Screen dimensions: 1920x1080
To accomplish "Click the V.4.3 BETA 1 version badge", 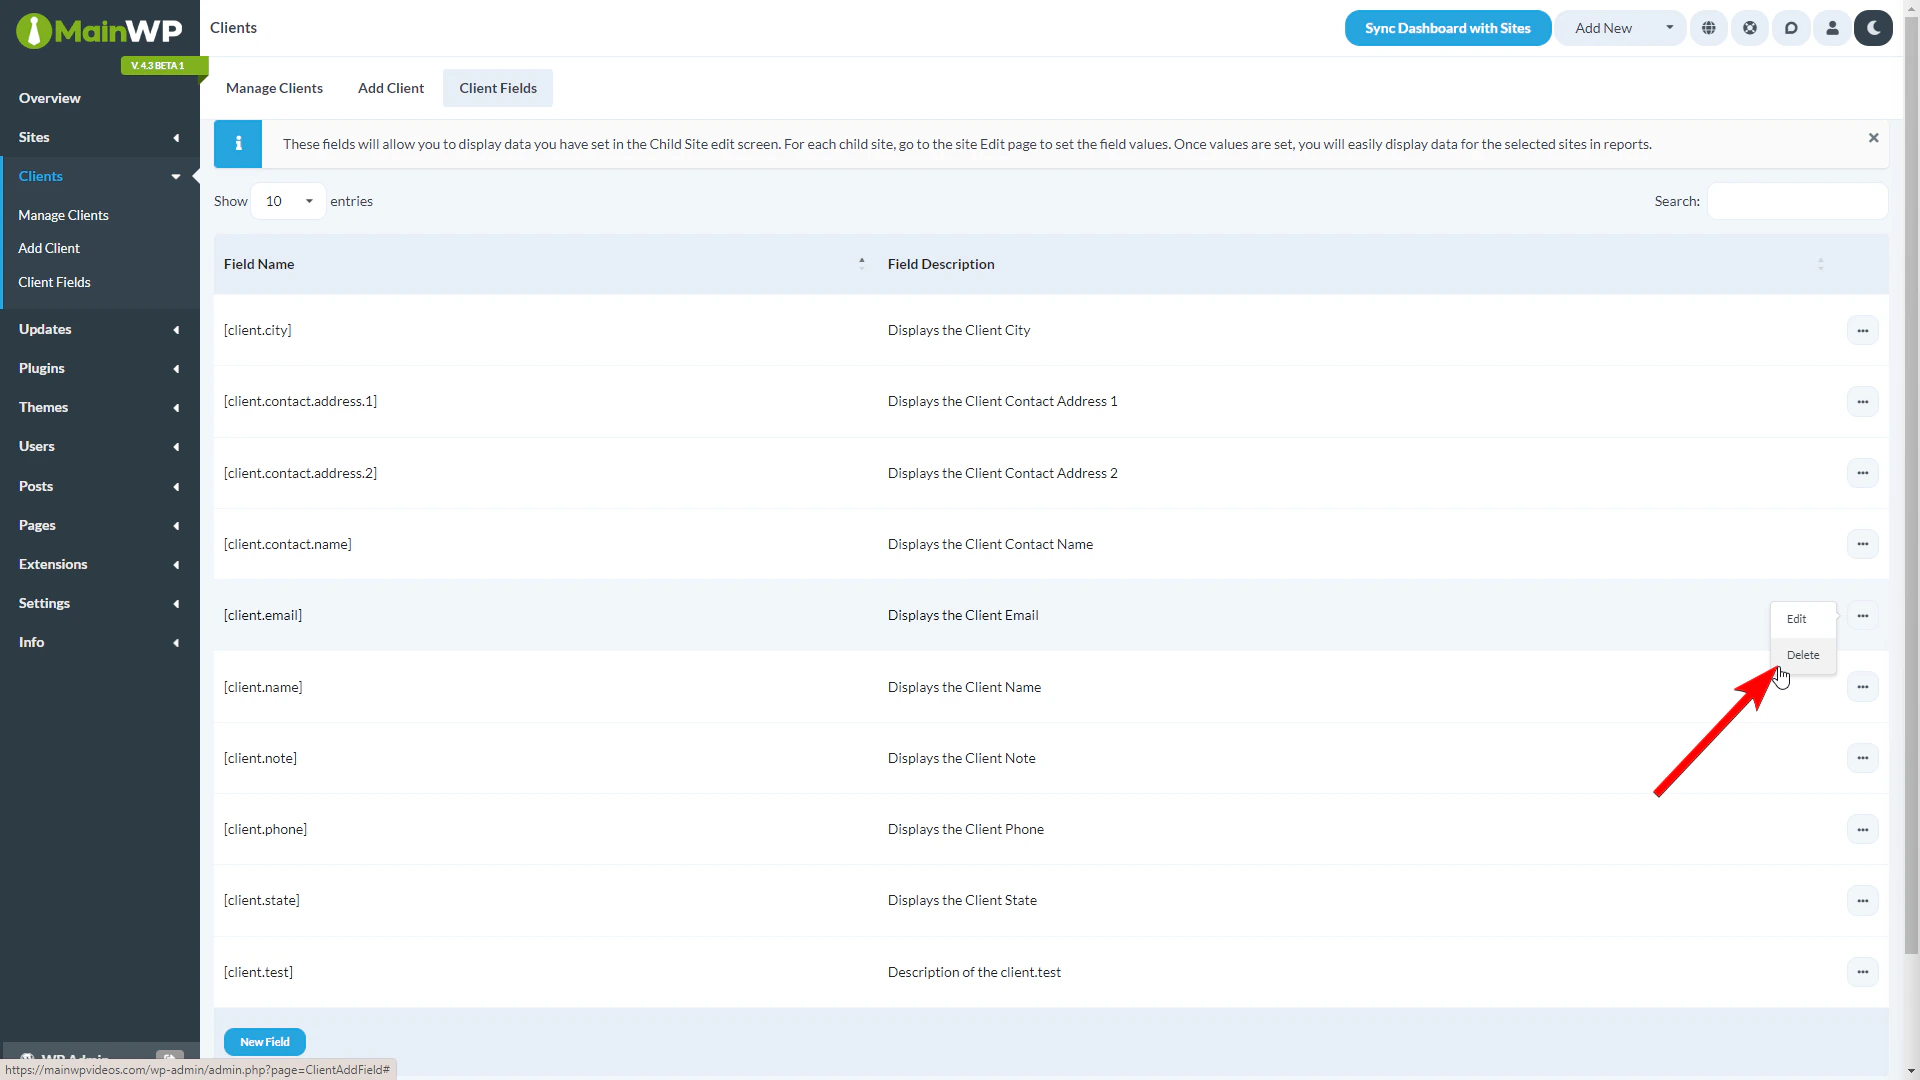I will tap(164, 66).
